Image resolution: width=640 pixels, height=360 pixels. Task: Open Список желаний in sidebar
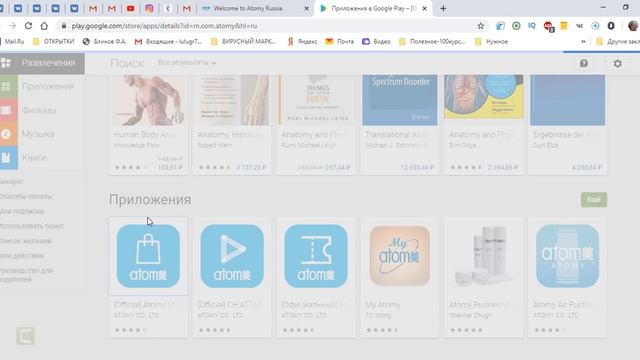click(26, 241)
